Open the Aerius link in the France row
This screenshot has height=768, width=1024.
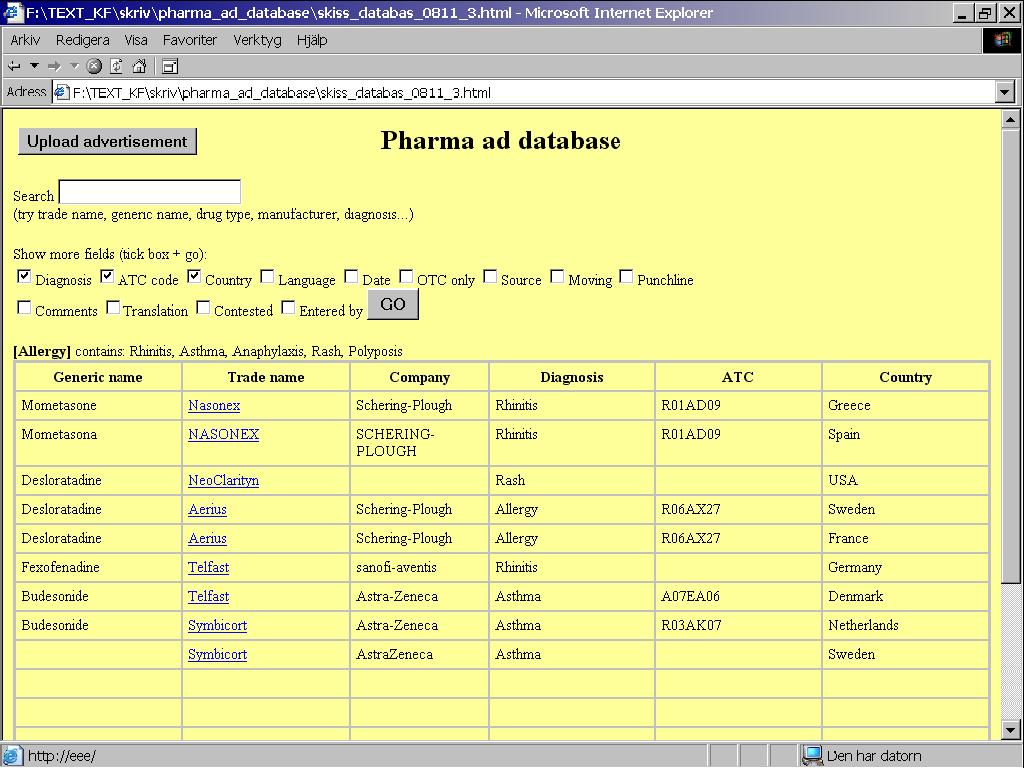coord(207,539)
